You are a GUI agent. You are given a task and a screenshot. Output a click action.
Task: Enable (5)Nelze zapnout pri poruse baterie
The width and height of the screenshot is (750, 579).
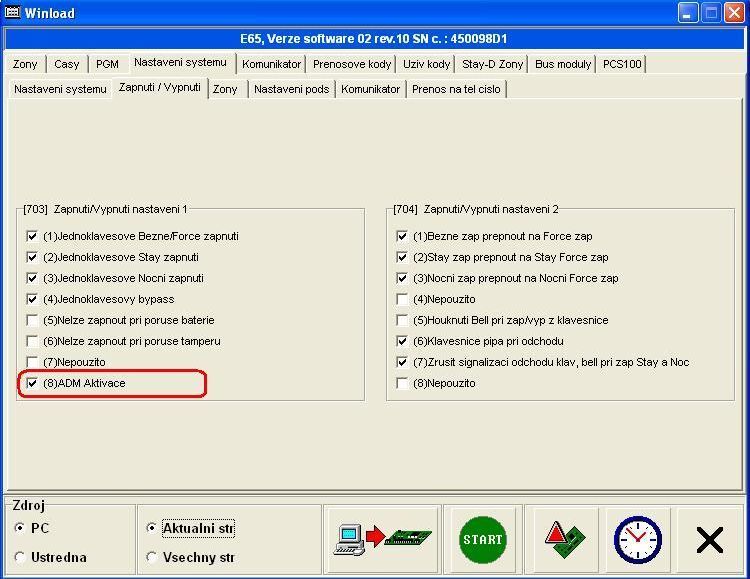pyautogui.click(x=33, y=320)
